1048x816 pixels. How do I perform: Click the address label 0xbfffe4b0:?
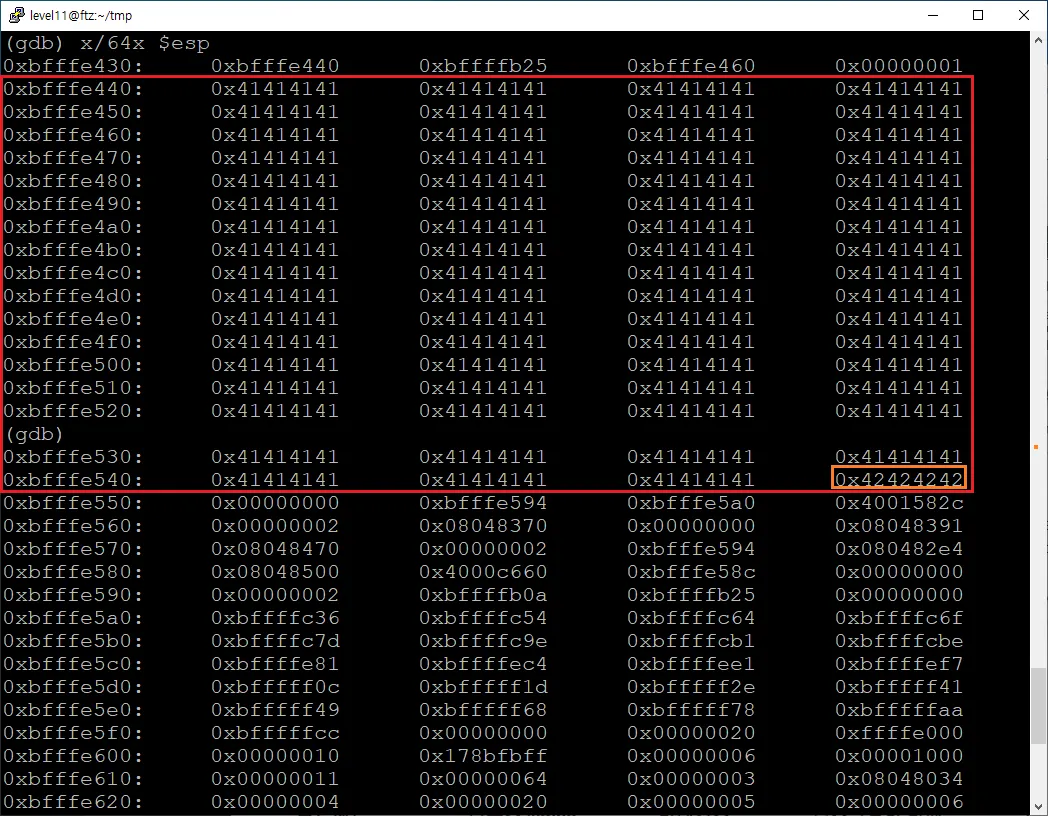coord(73,250)
